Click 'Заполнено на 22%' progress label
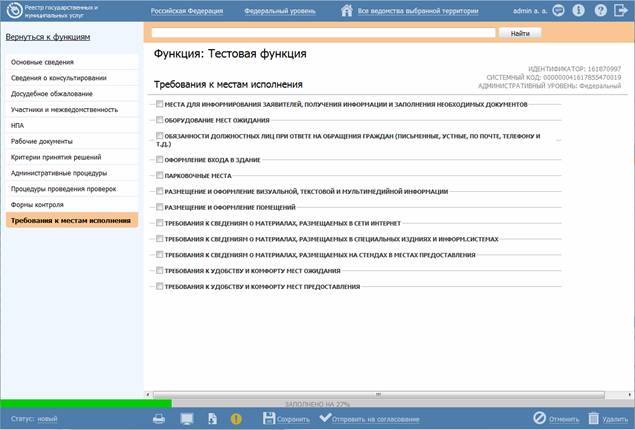635x430 pixels. pos(318,404)
